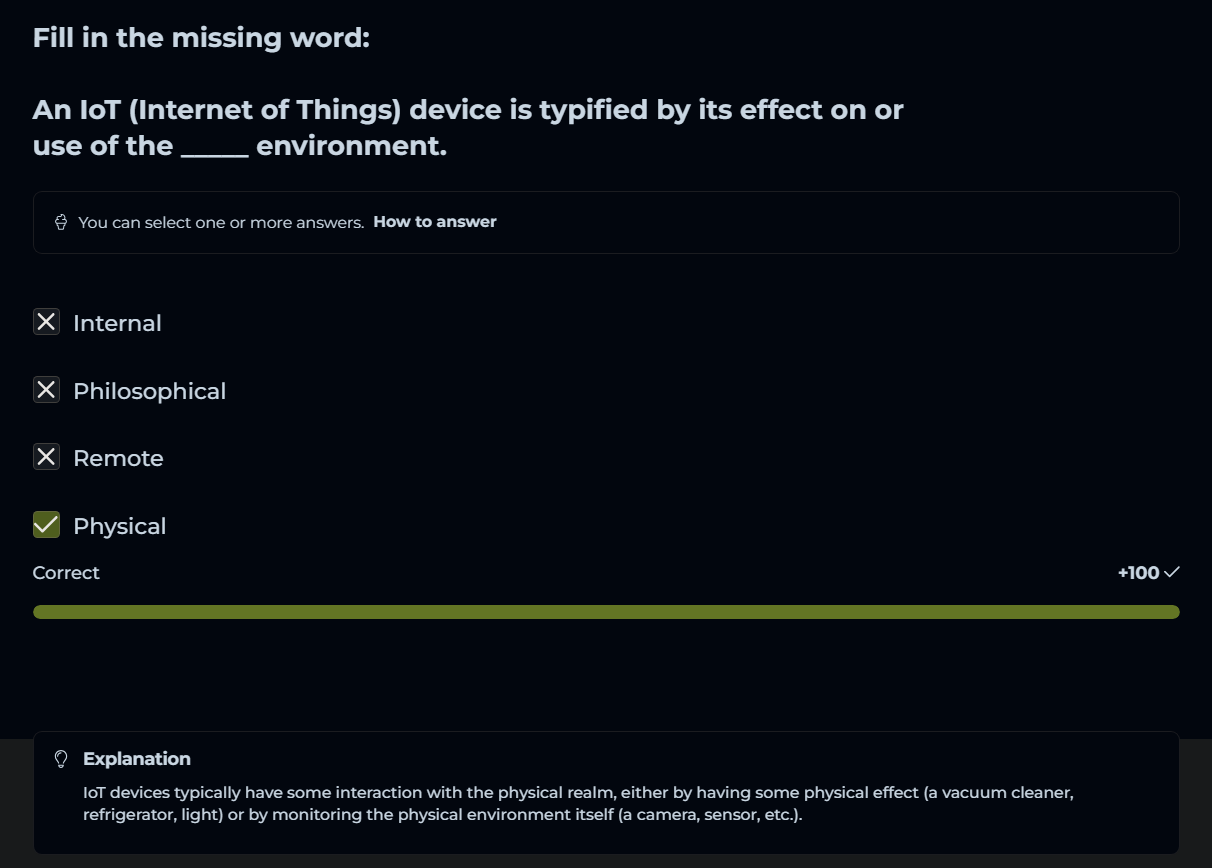The image size is (1212, 868).
Task: Click the explanation paragraph about IoT devices
Action: pos(578,803)
